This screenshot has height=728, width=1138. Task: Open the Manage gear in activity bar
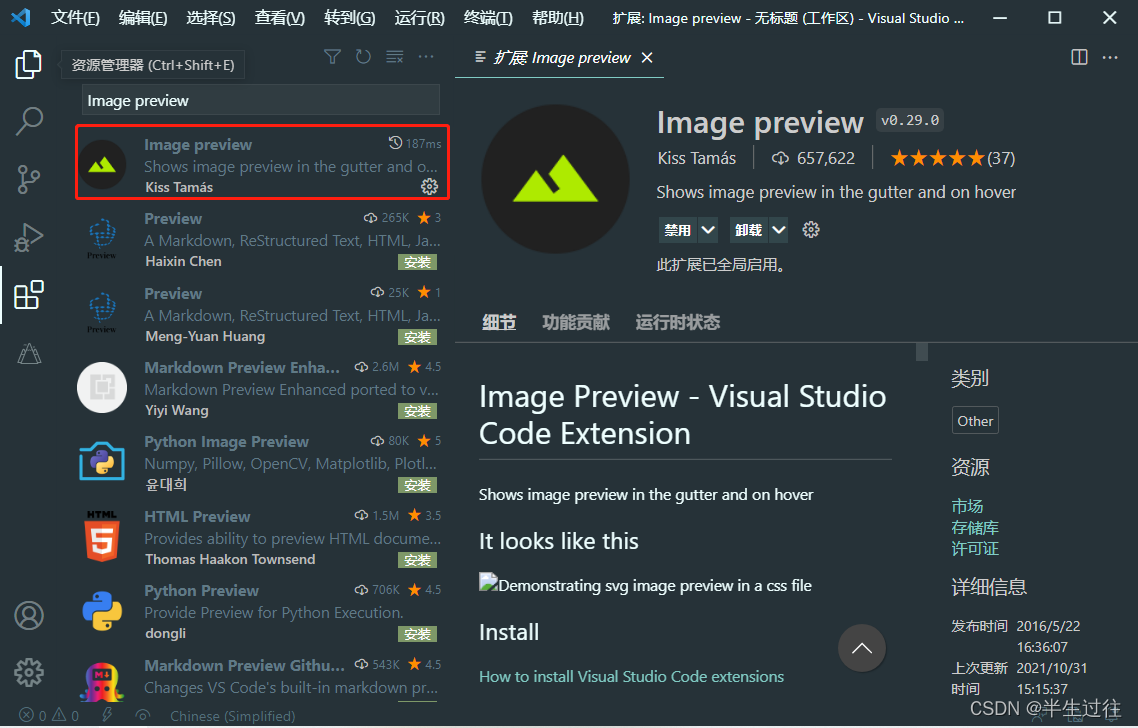coord(29,673)
